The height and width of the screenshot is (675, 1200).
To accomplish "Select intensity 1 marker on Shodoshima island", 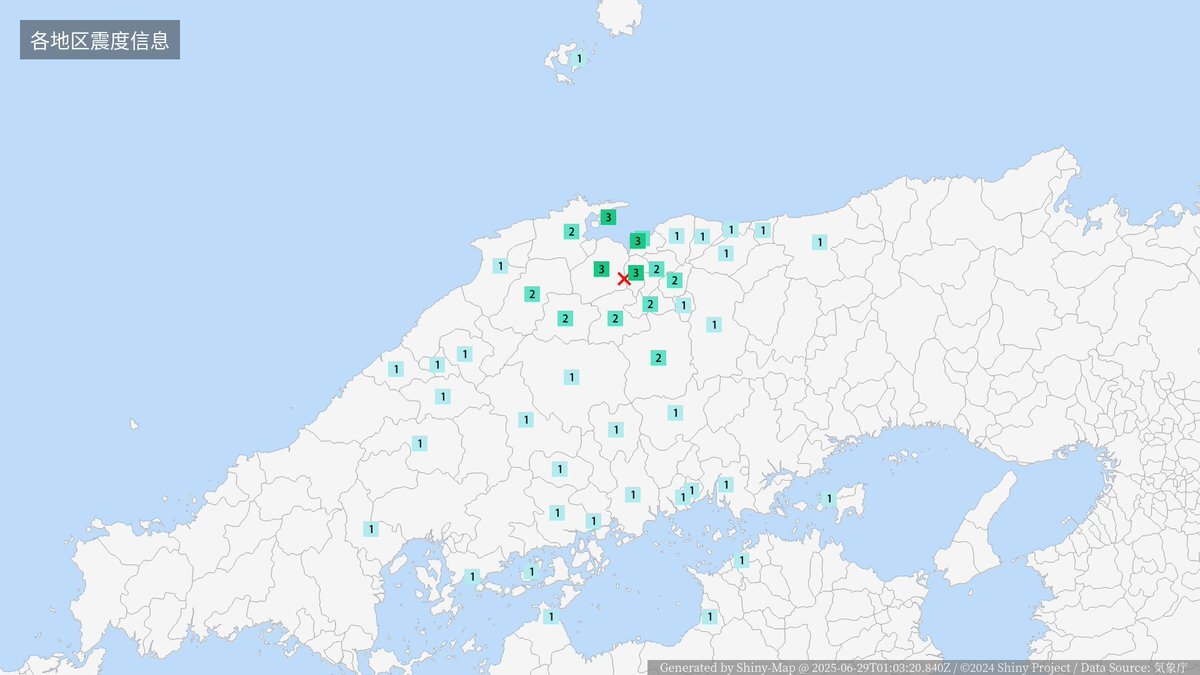I will pos(828,498).
